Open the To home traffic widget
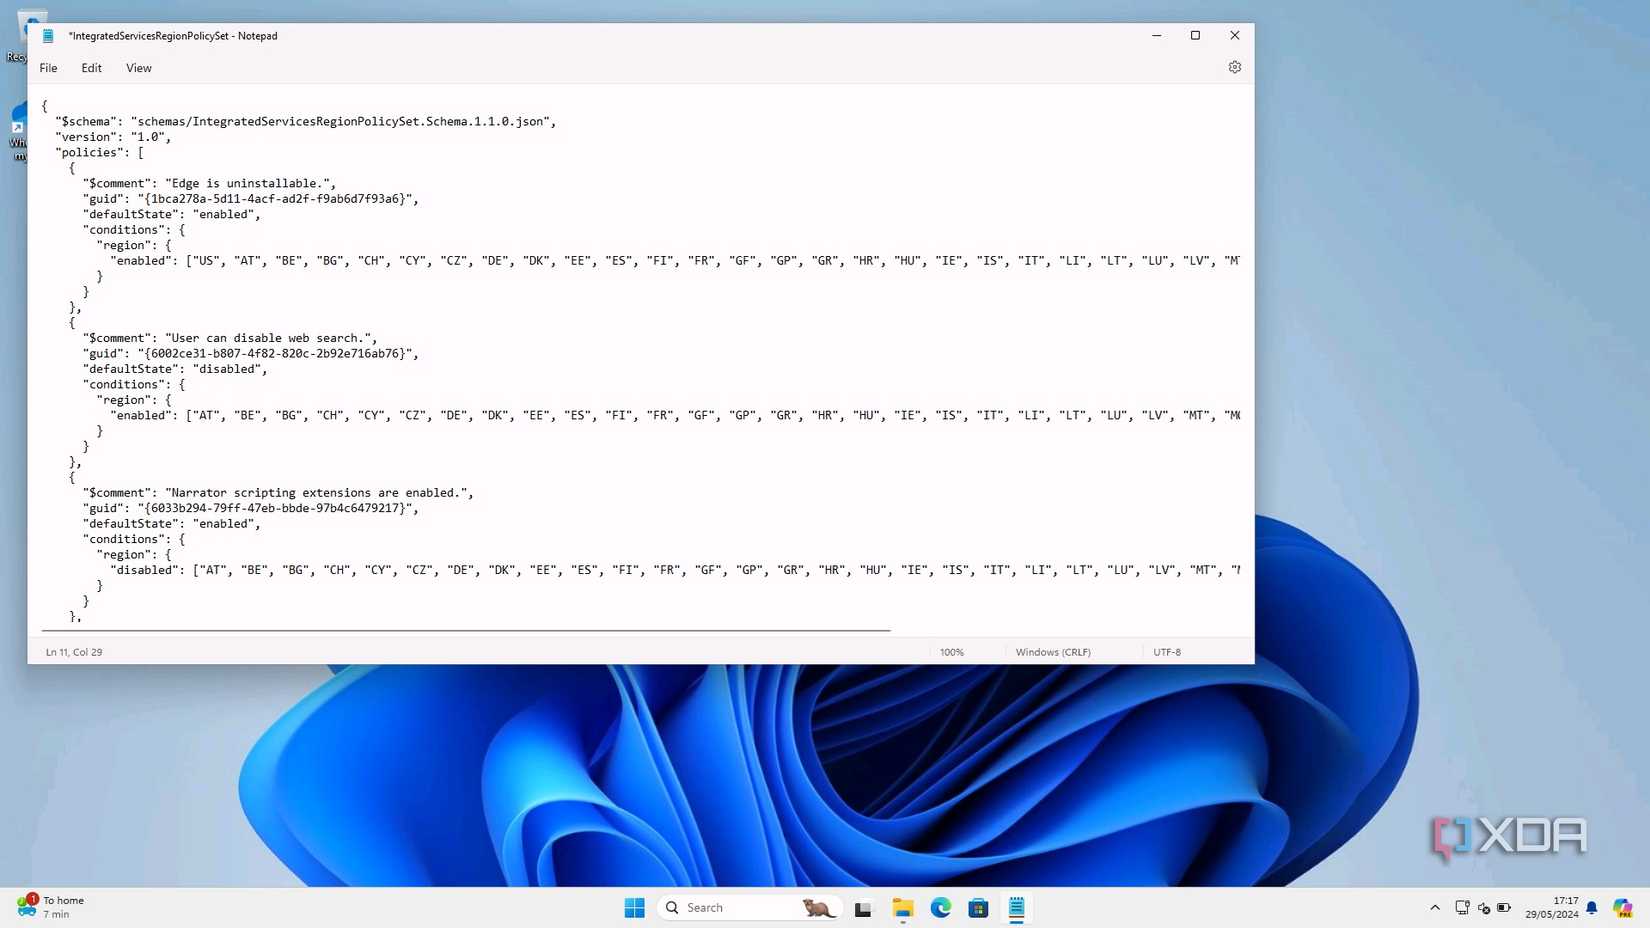 (52, 907)
